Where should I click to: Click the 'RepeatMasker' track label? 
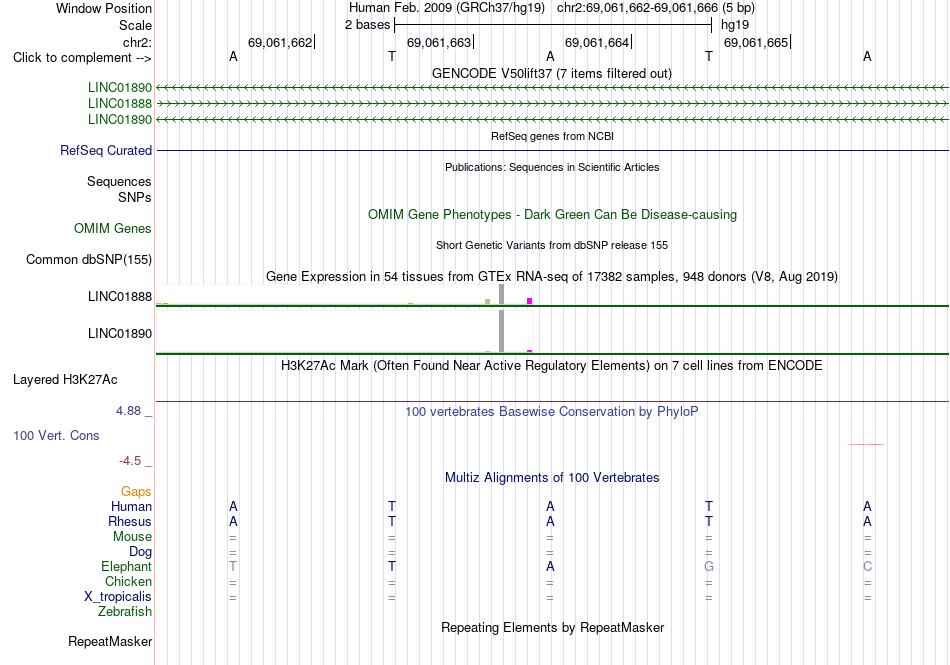coord(110,641)
